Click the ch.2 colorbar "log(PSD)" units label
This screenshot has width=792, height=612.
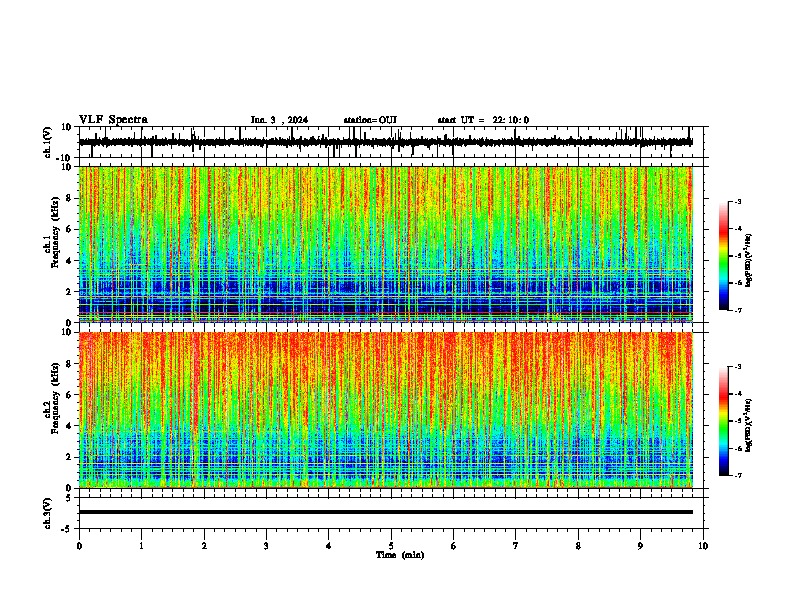click(x=749, y=425)
